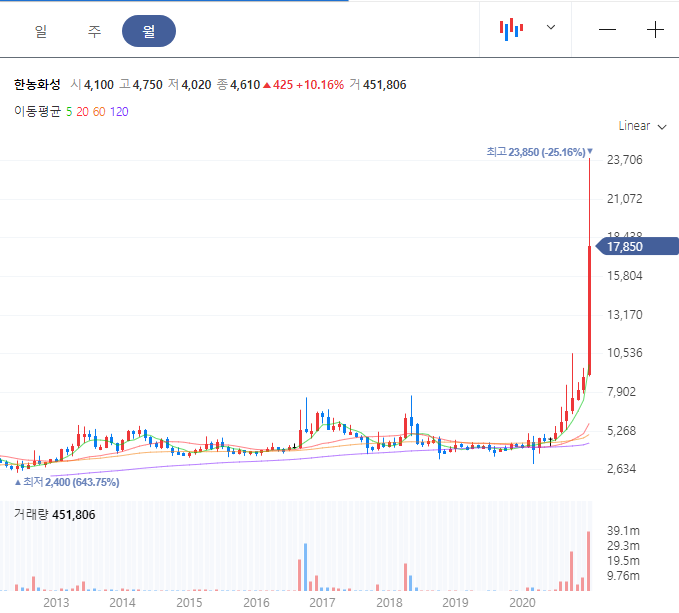Click the 2013 year axis label
679x613 pixels.
pos(56,603)
